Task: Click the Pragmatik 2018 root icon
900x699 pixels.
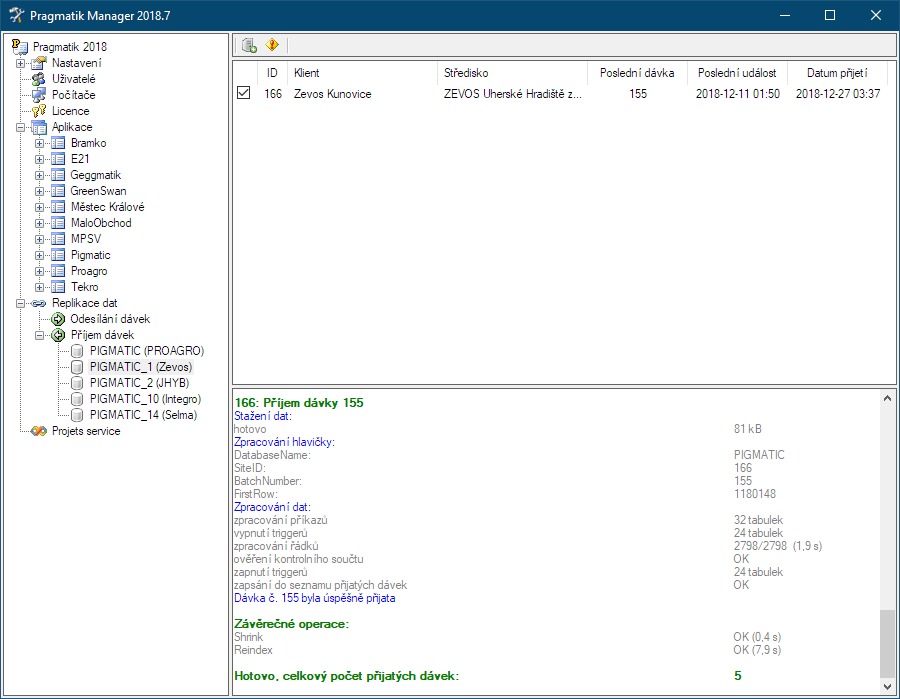Action: click(20, 47)
